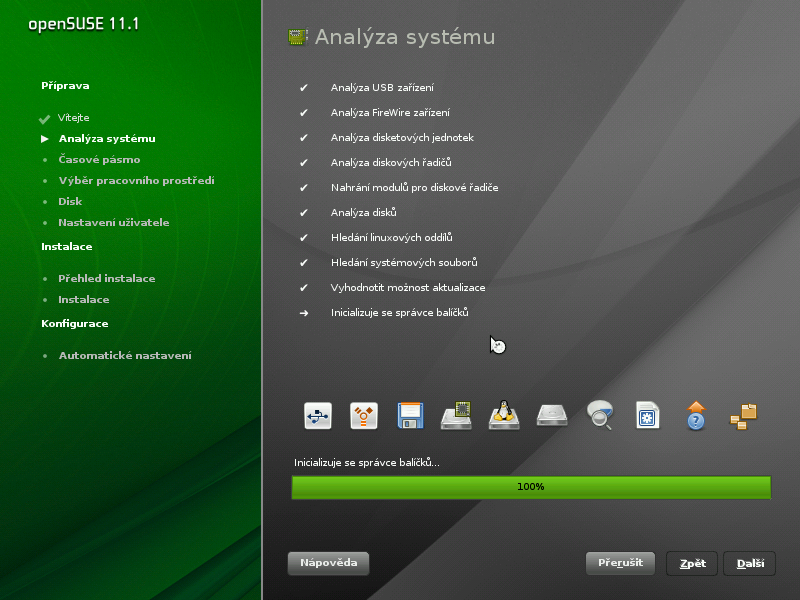Select Výběr pracovního prostředí step
The height and width of the screenshot is (600, 800).
point(136,181)
